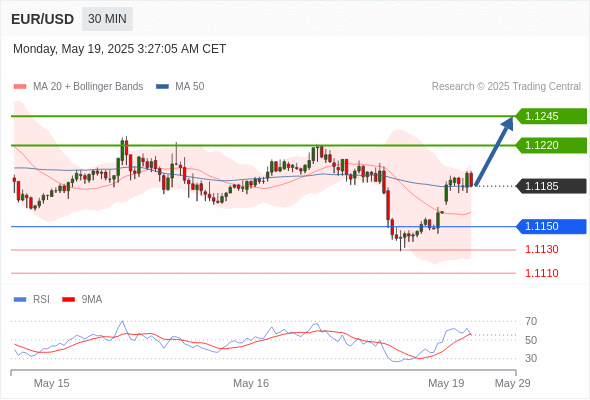Click the MA 20 Bollinger Bands swatch
The height and width of the screenshot is (400, 590).
[20, 87]
